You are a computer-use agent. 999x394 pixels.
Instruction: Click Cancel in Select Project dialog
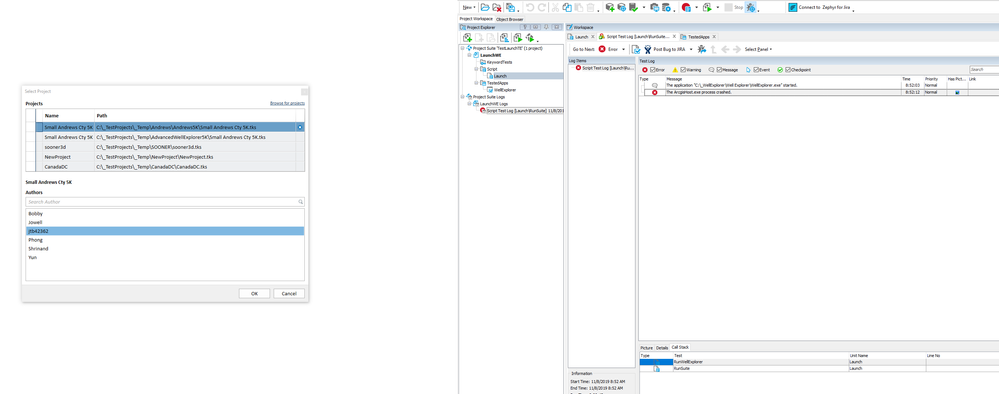[x=289, y=293]
